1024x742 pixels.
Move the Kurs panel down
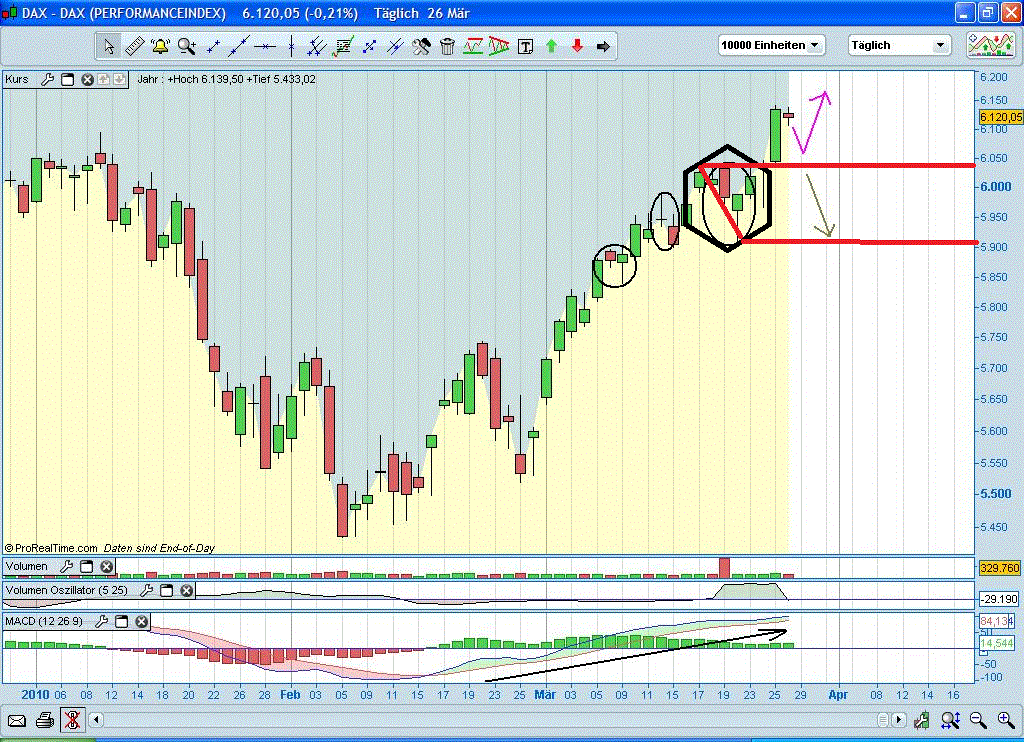coord(119,79)
